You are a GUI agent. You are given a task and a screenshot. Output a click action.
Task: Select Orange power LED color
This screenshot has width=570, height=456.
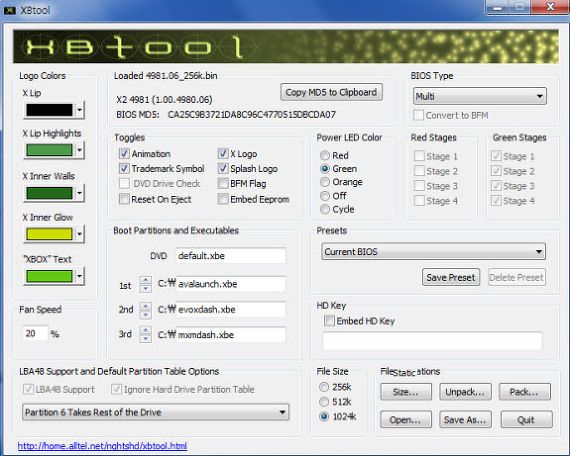[x=325, y=182]
